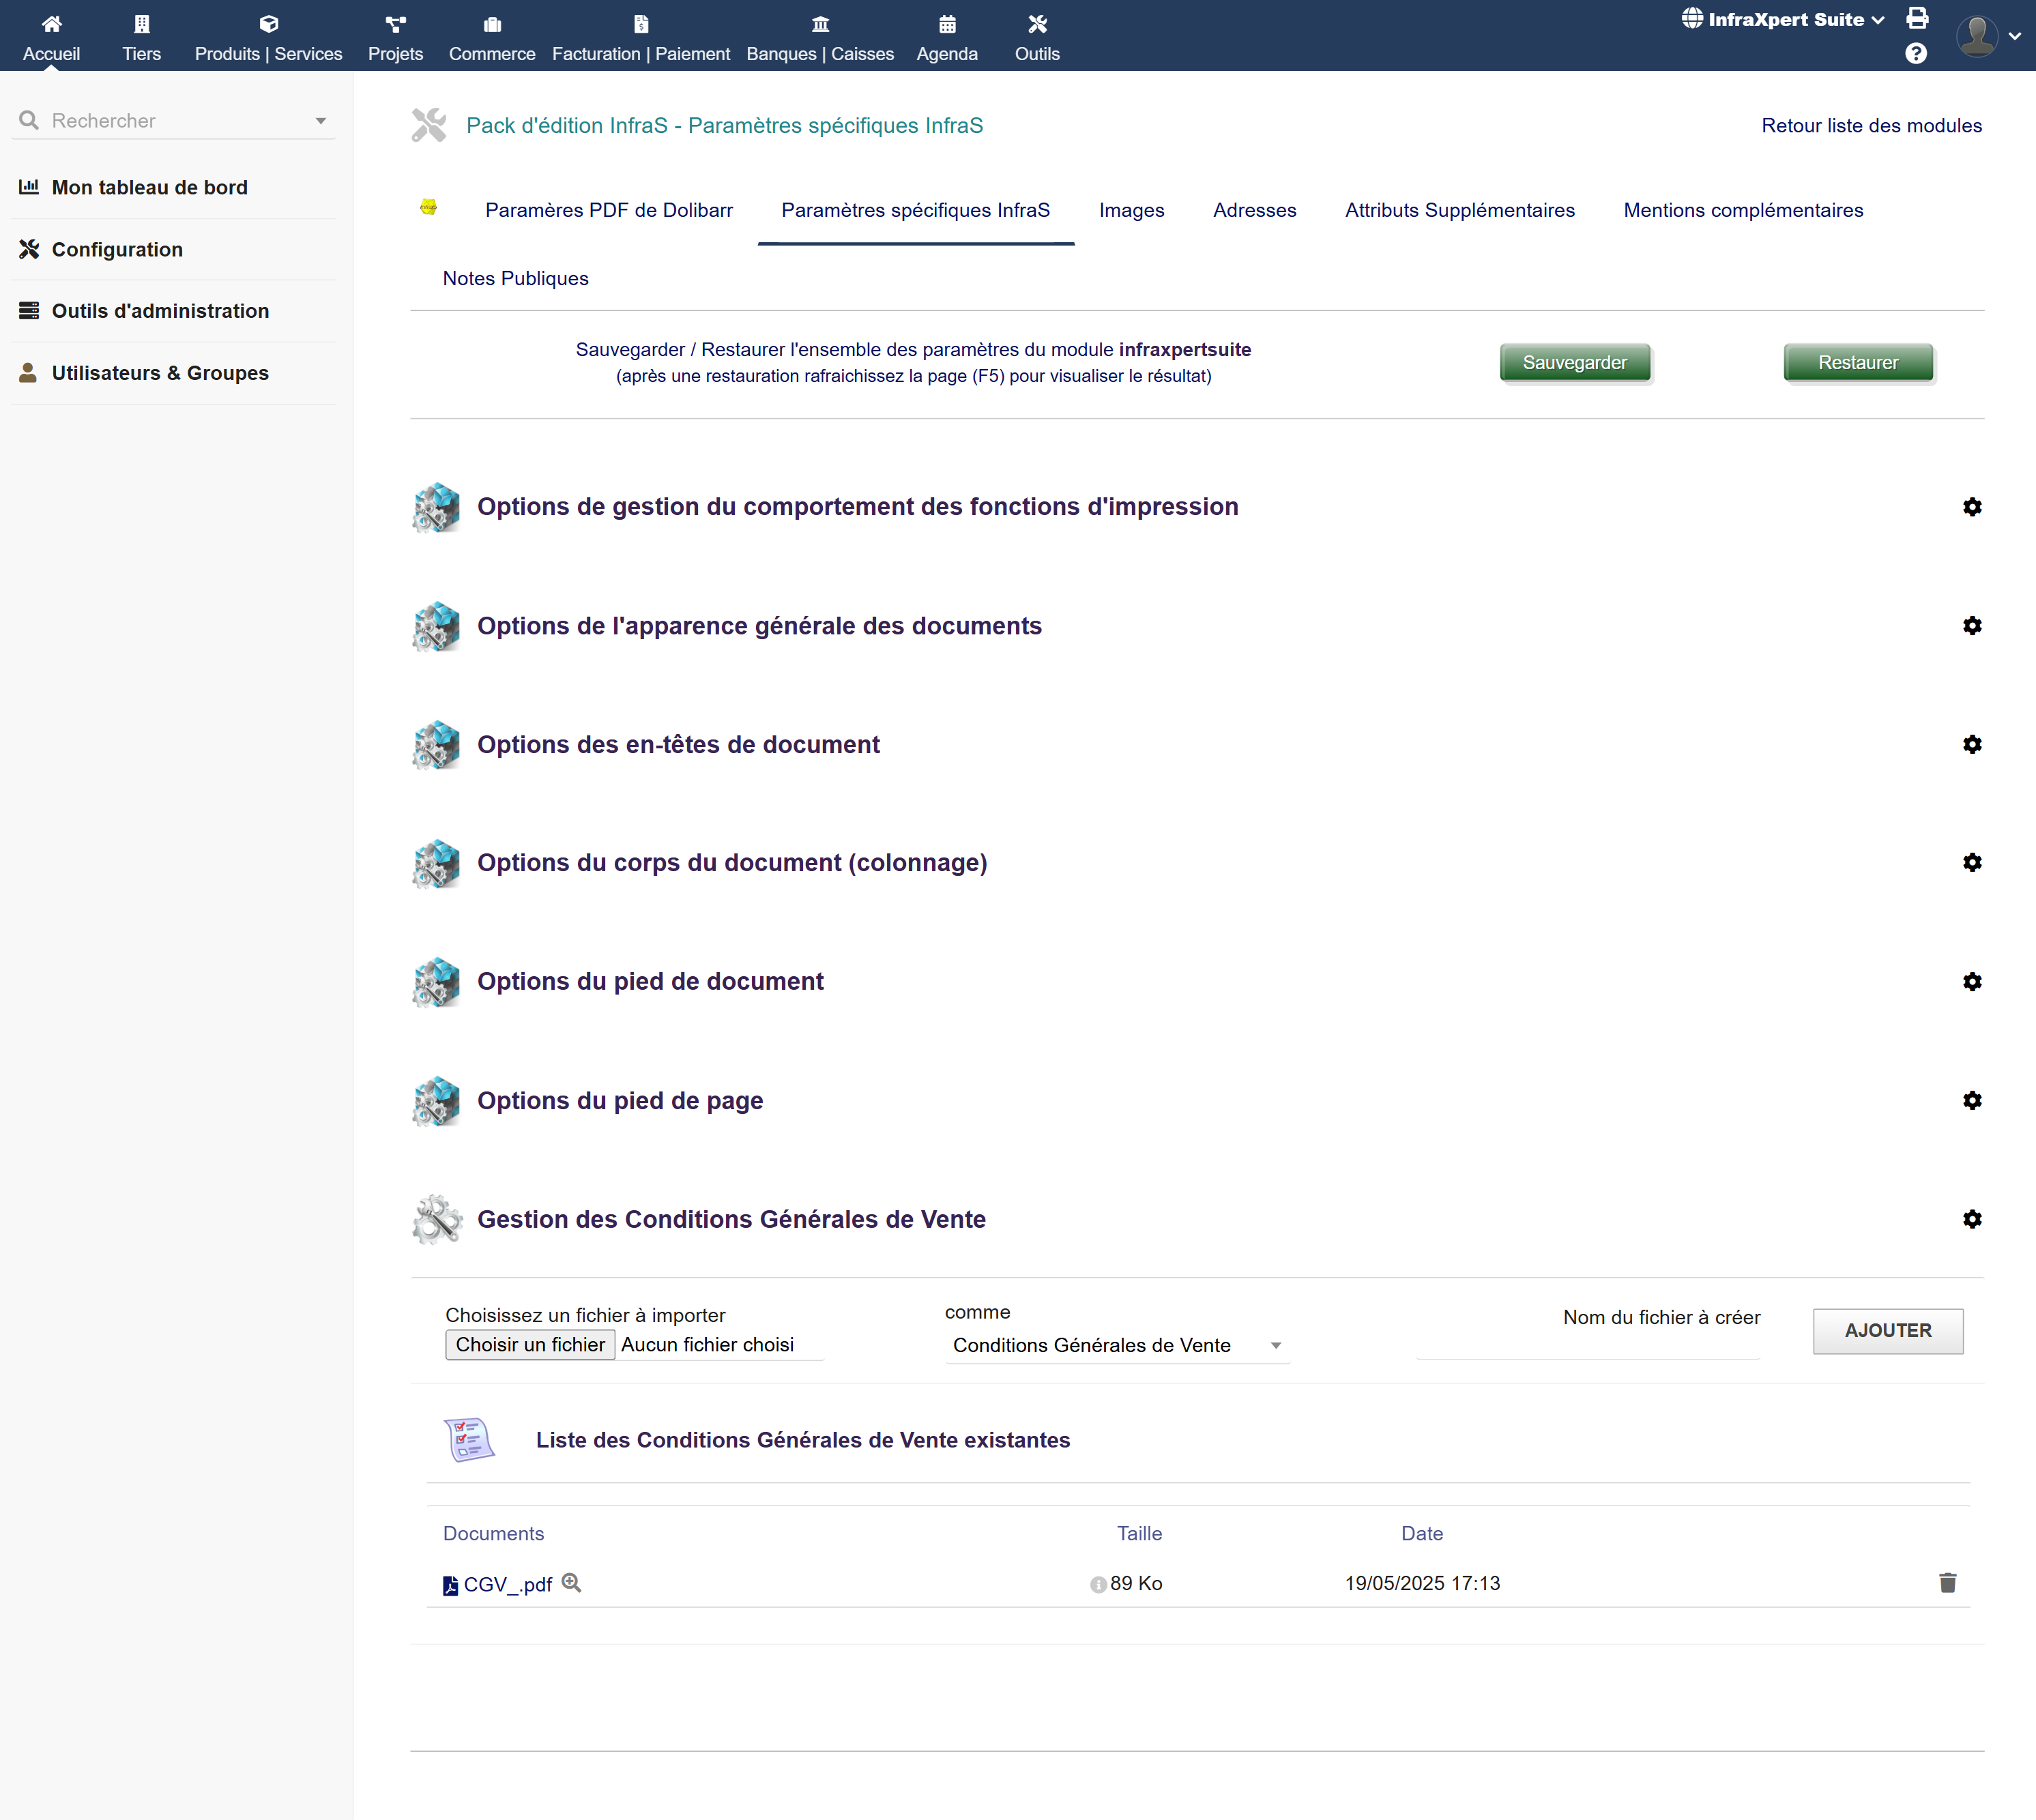Collapse the Conditions Générales de Vente section
Image resolution: width=2036 pixels, height=1820 pixels.
pyautogui.click(x=1971, y=1219)
